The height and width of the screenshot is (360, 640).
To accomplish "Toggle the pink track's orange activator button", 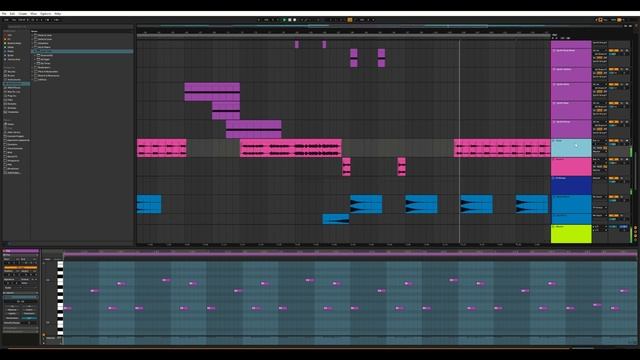I will click(x=613, y=160).
